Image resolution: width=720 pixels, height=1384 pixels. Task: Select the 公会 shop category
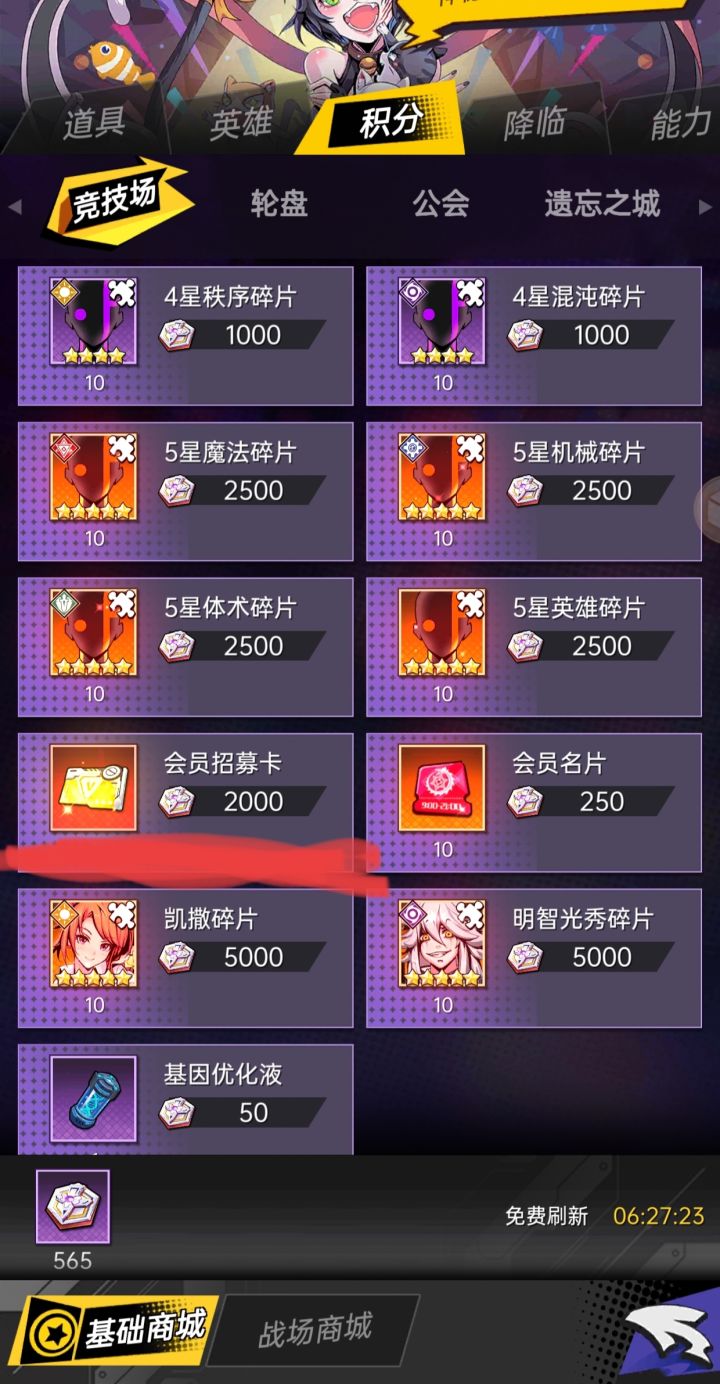[441, 204]
